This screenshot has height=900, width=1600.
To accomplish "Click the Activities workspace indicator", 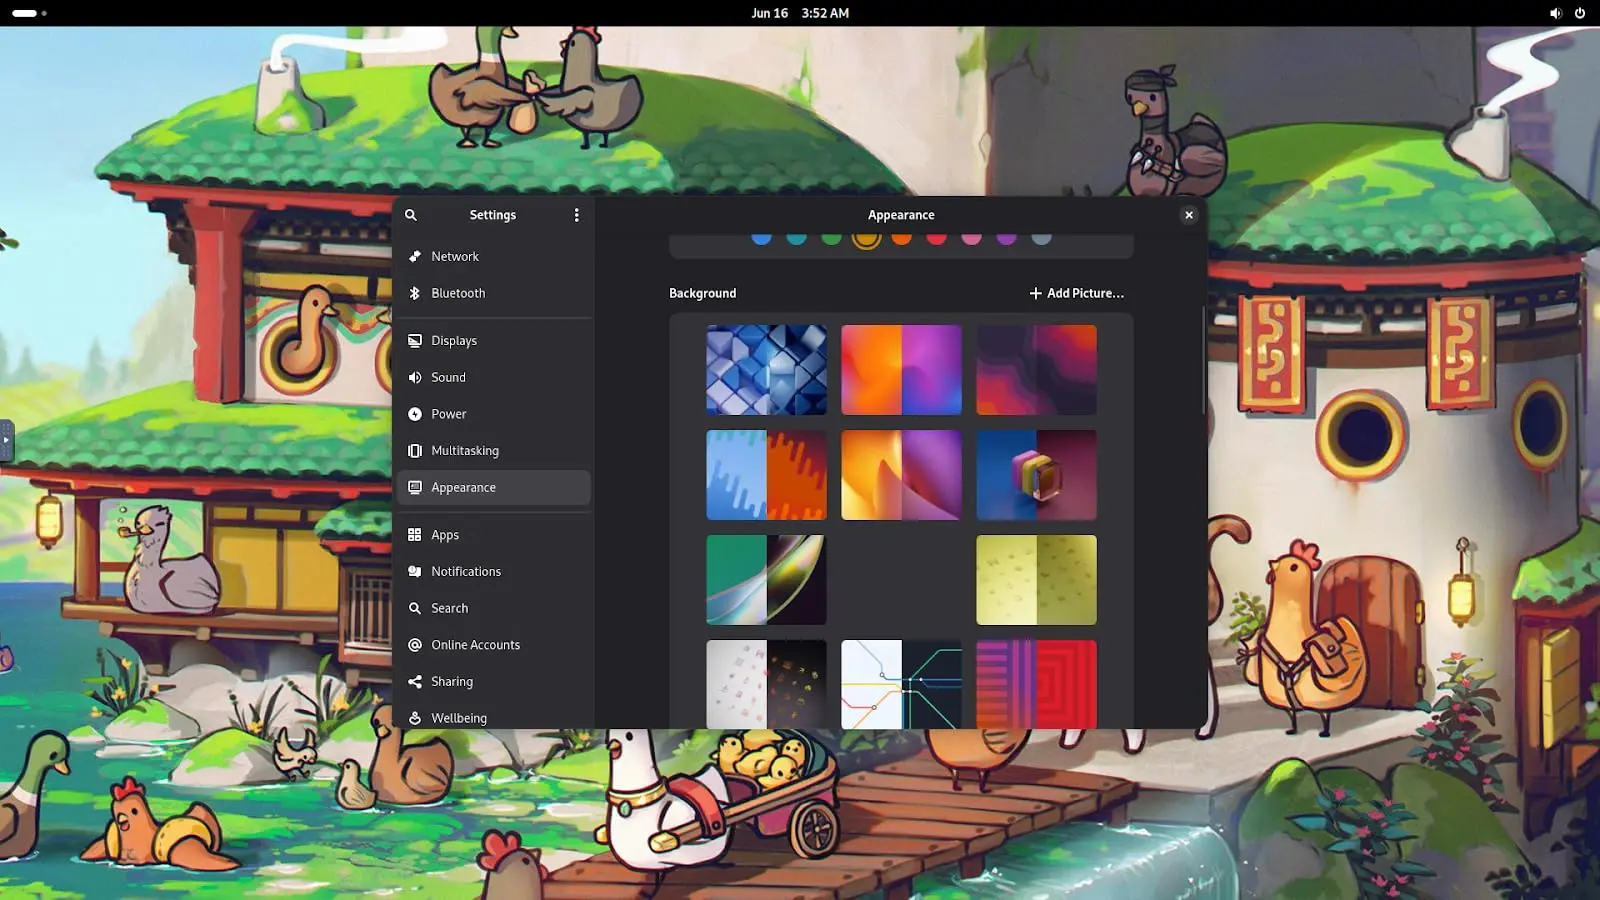I will 29,13.
